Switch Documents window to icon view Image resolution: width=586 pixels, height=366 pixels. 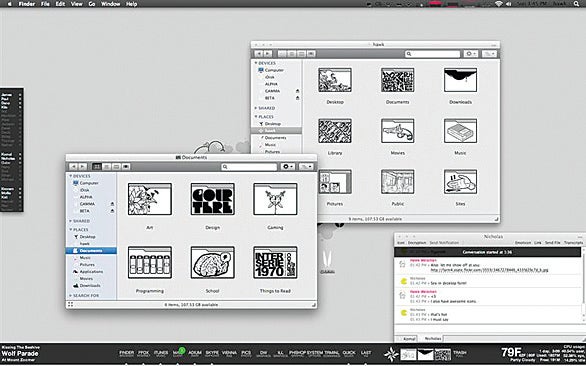(x=97, y=166)
